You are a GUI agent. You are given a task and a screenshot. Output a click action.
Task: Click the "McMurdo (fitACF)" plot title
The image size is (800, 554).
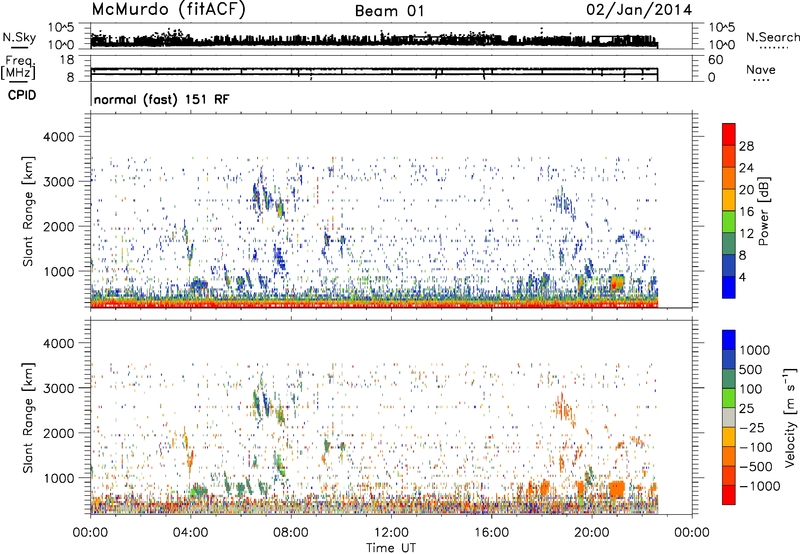(x=168, y=10)
